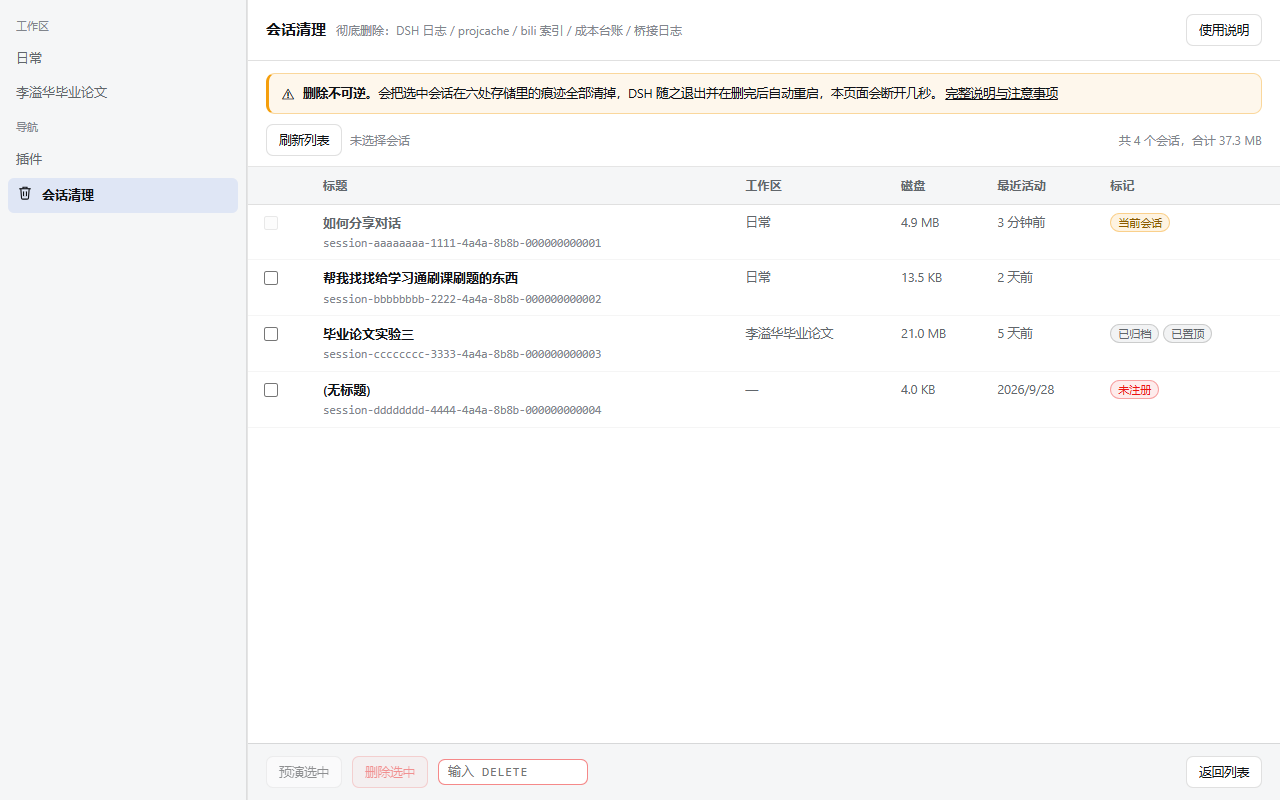
Task: Click the 已置顶 badge
Action: point(1187,334)
